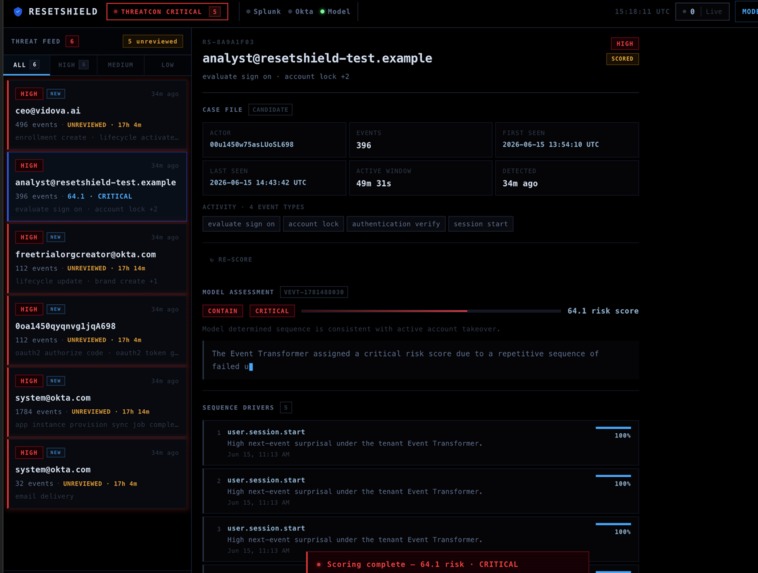Click the risk score progress bar
The image size is (758, 573).
[x=431, y=311]
